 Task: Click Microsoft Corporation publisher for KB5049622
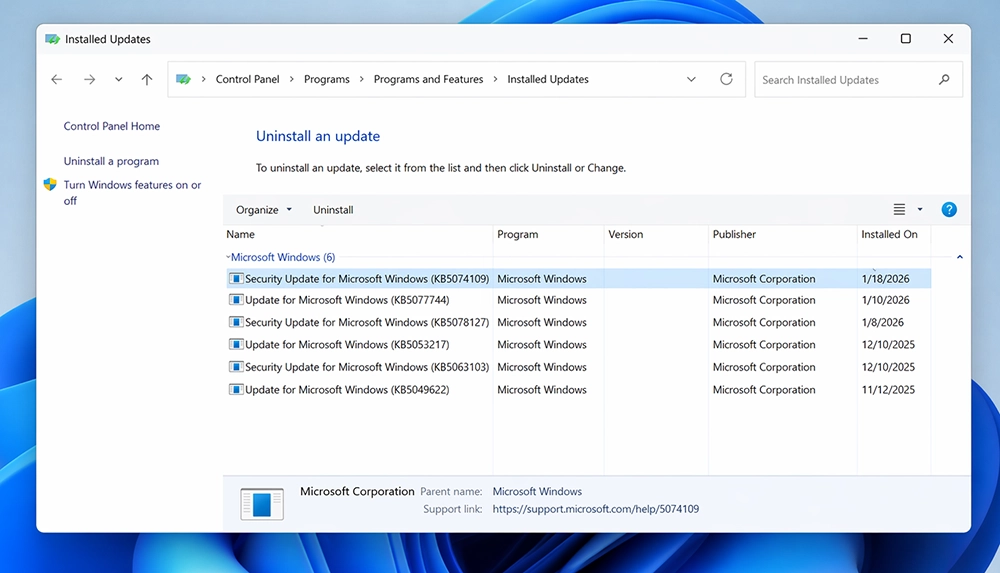pos(764,390)
